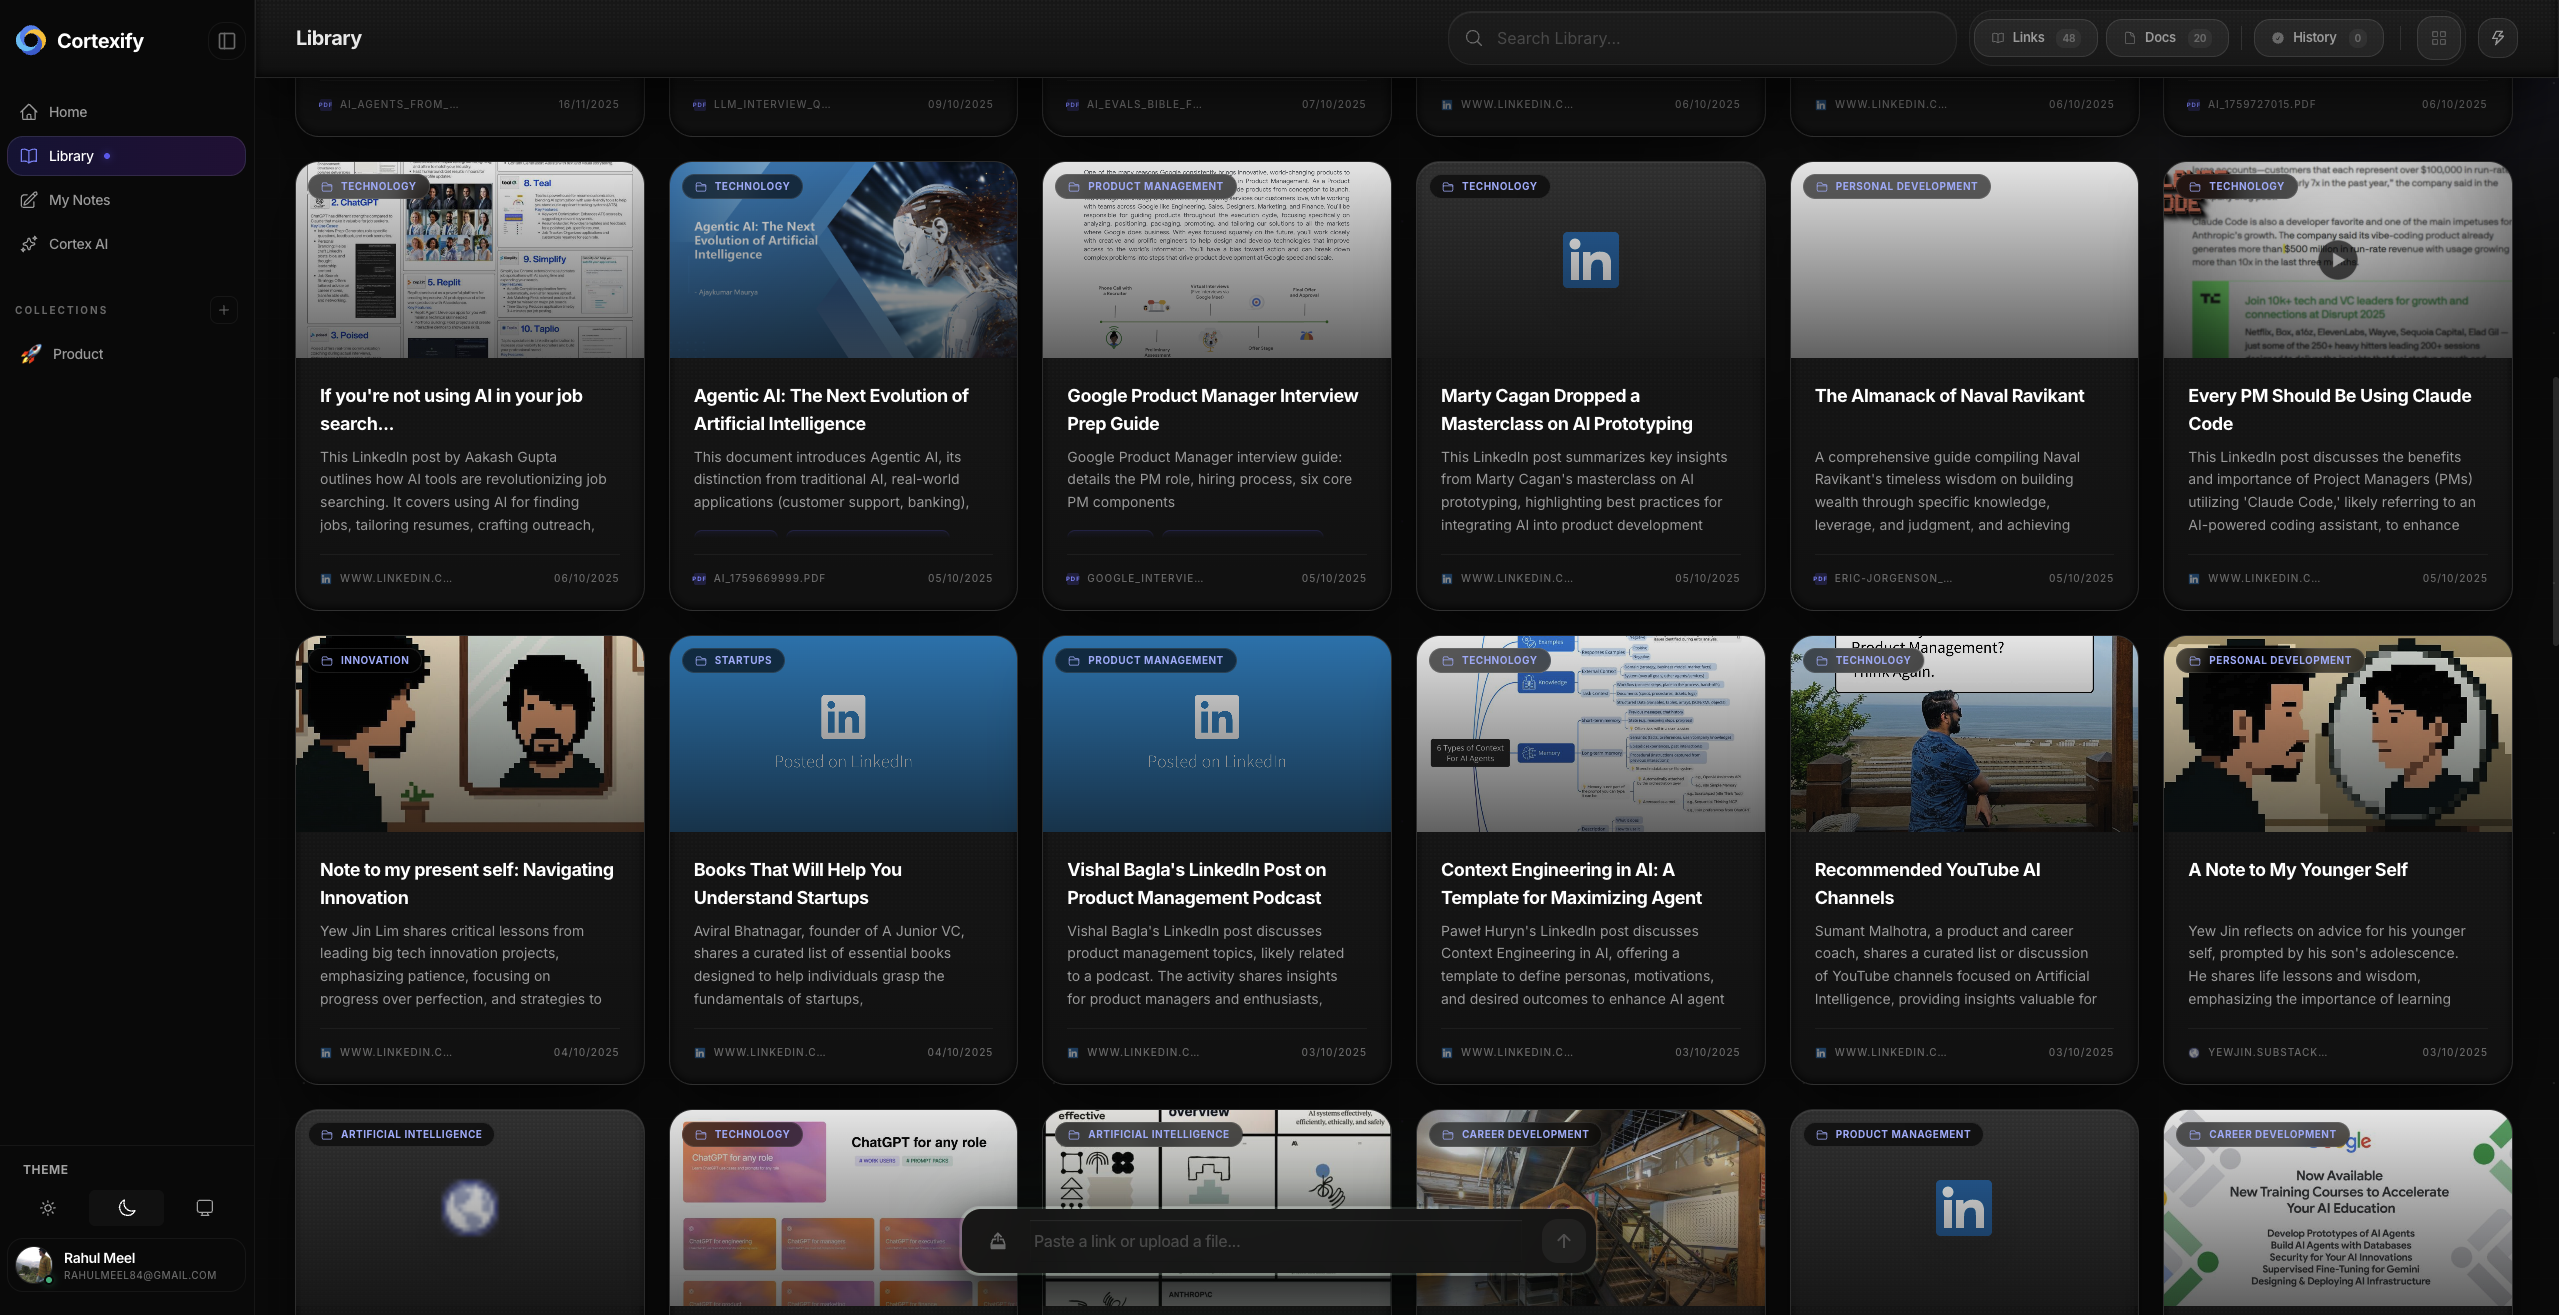2559x1315 pixels.
Task: Open 'If you're not using AI' card thumbnail
Action: (x=470, y=260)
